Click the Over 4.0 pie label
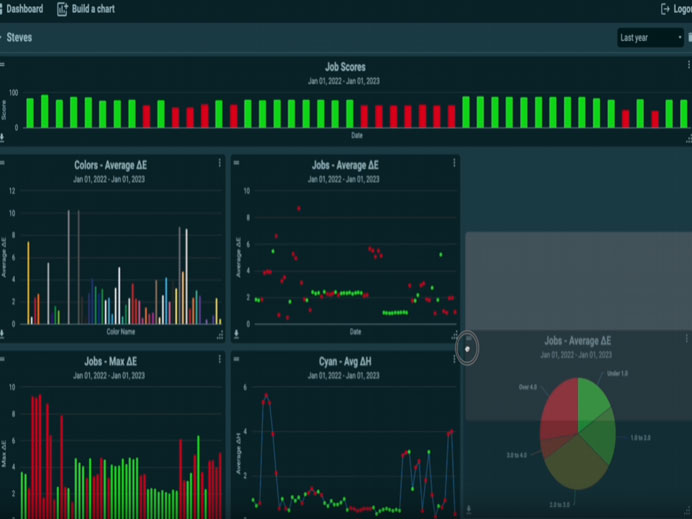 [x=528, y=387]
